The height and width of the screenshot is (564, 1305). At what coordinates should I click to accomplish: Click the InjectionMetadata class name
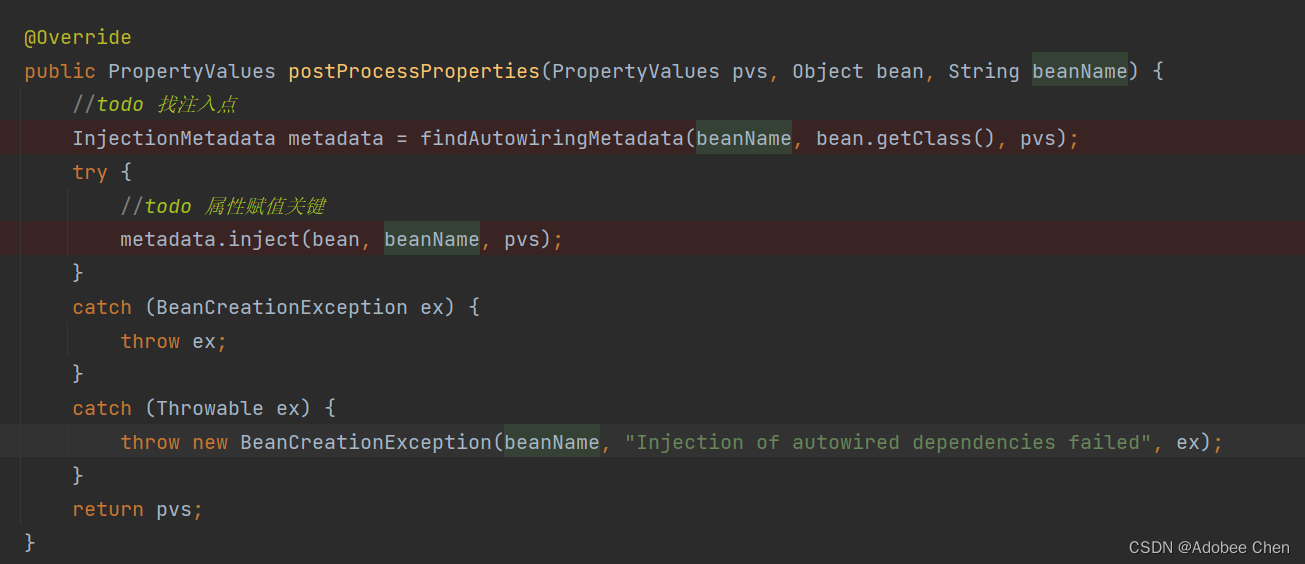pyautogui.click(x=173, y=139)
